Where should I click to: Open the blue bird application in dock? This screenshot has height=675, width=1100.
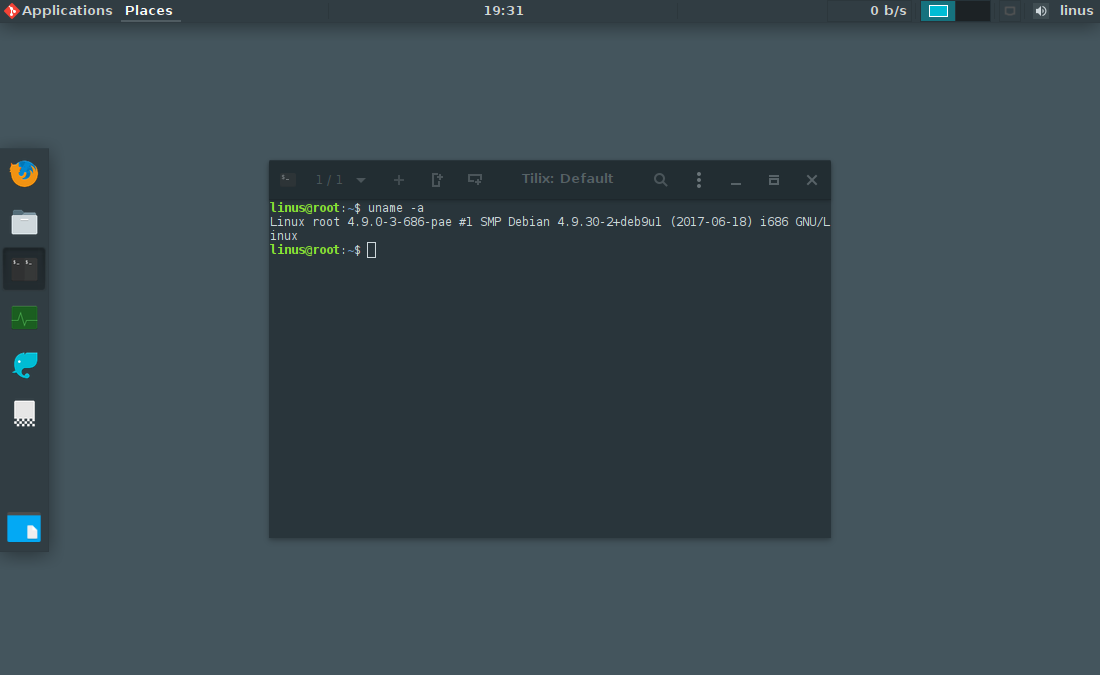25,365
